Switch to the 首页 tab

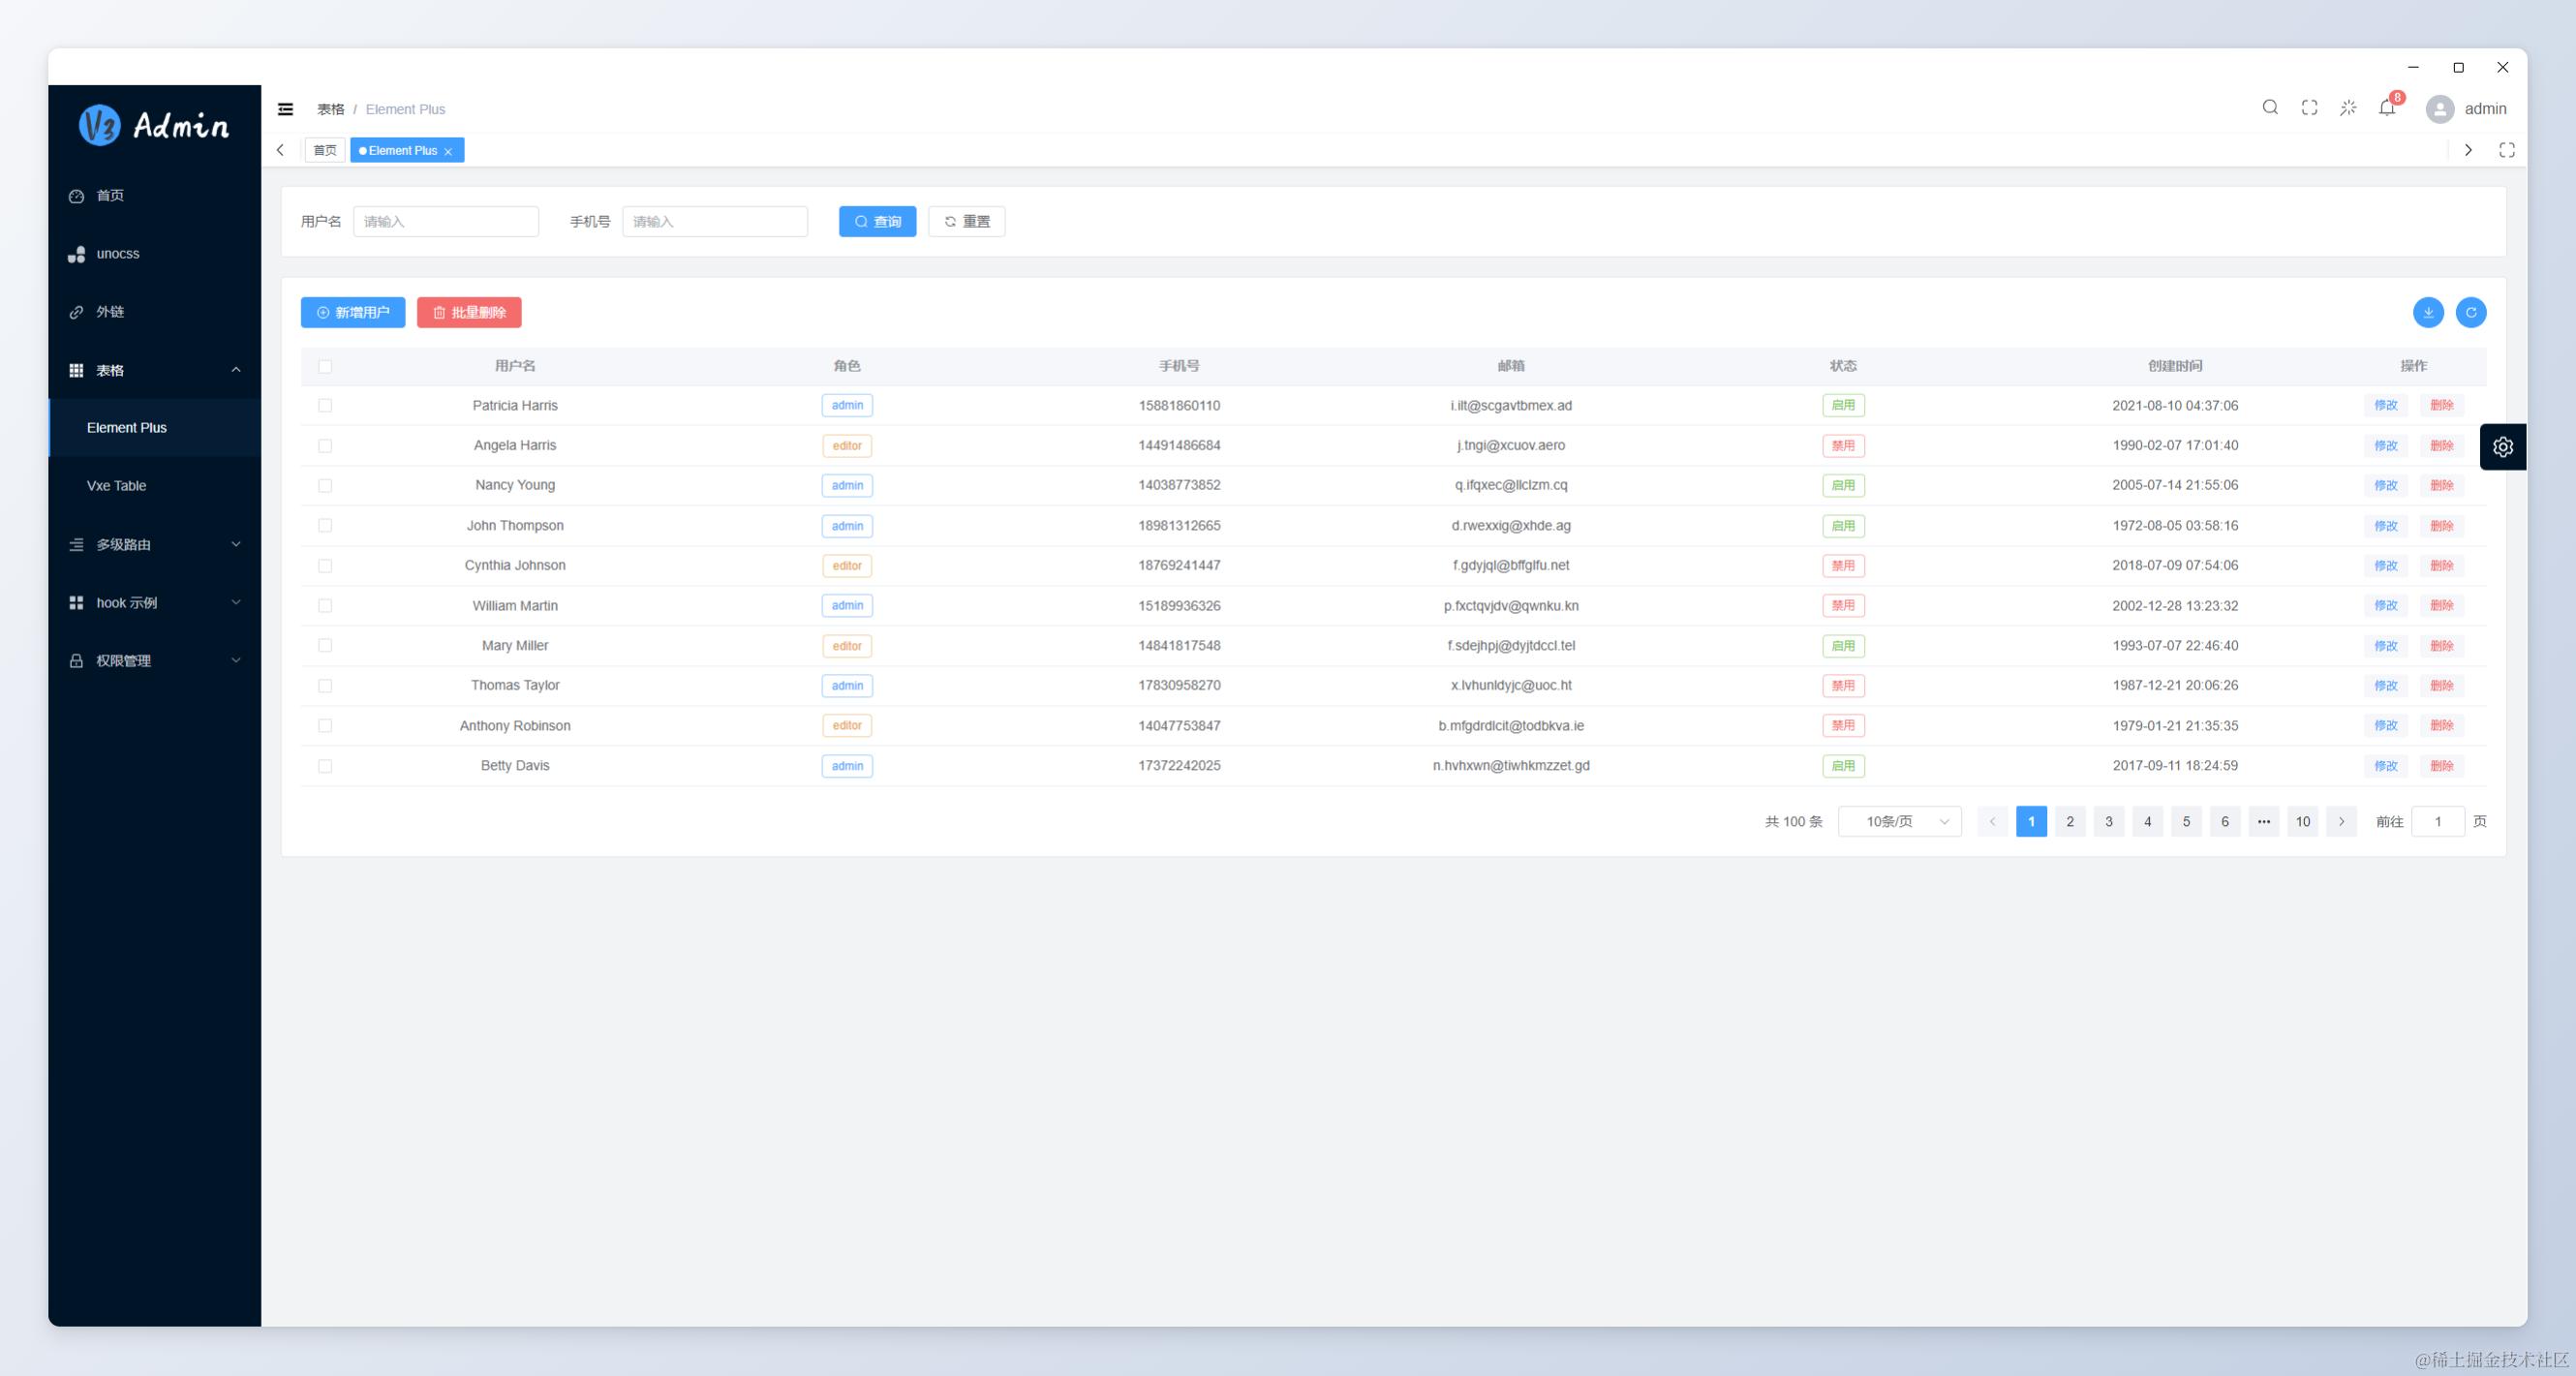[325, 151]
